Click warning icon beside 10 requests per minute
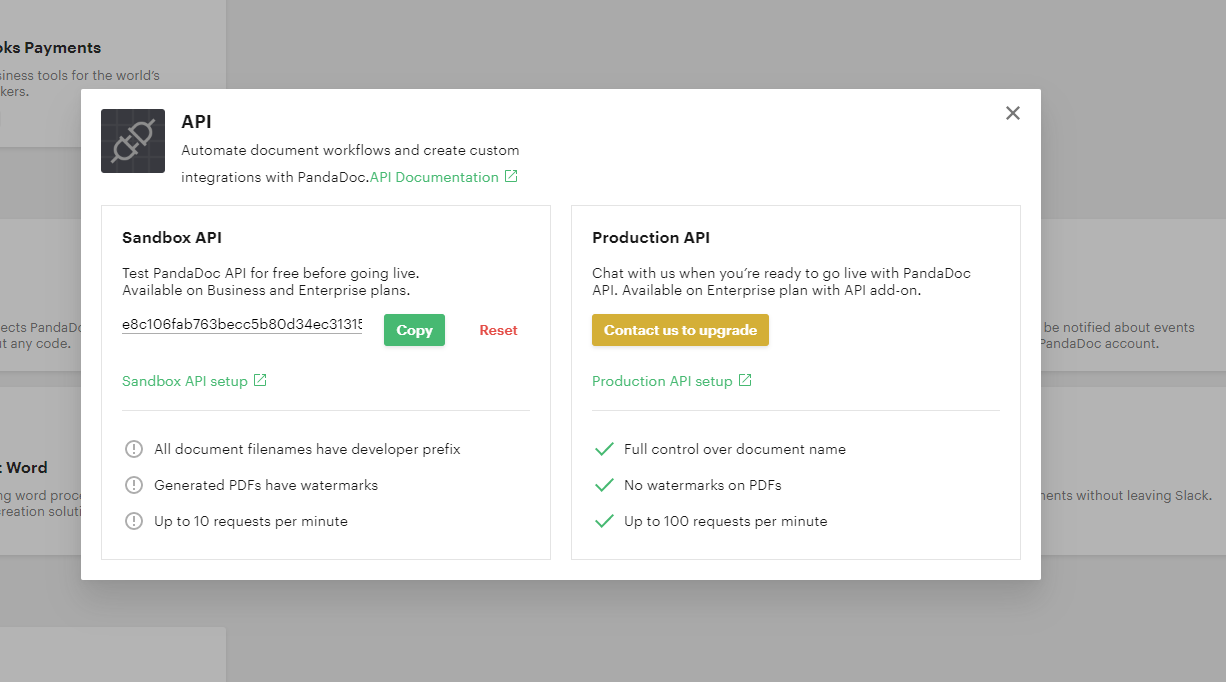 pos(134,521)
